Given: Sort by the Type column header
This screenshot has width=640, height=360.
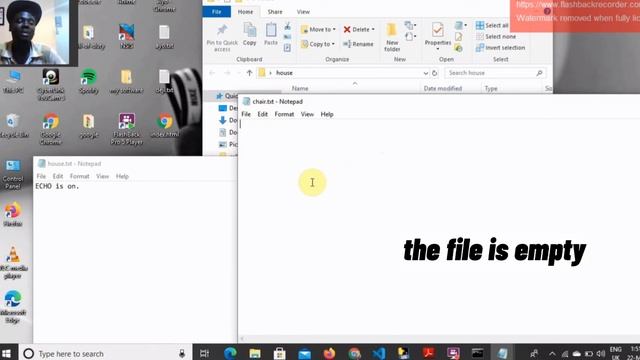Looking at the screenshot, I should tap(491, 88).
